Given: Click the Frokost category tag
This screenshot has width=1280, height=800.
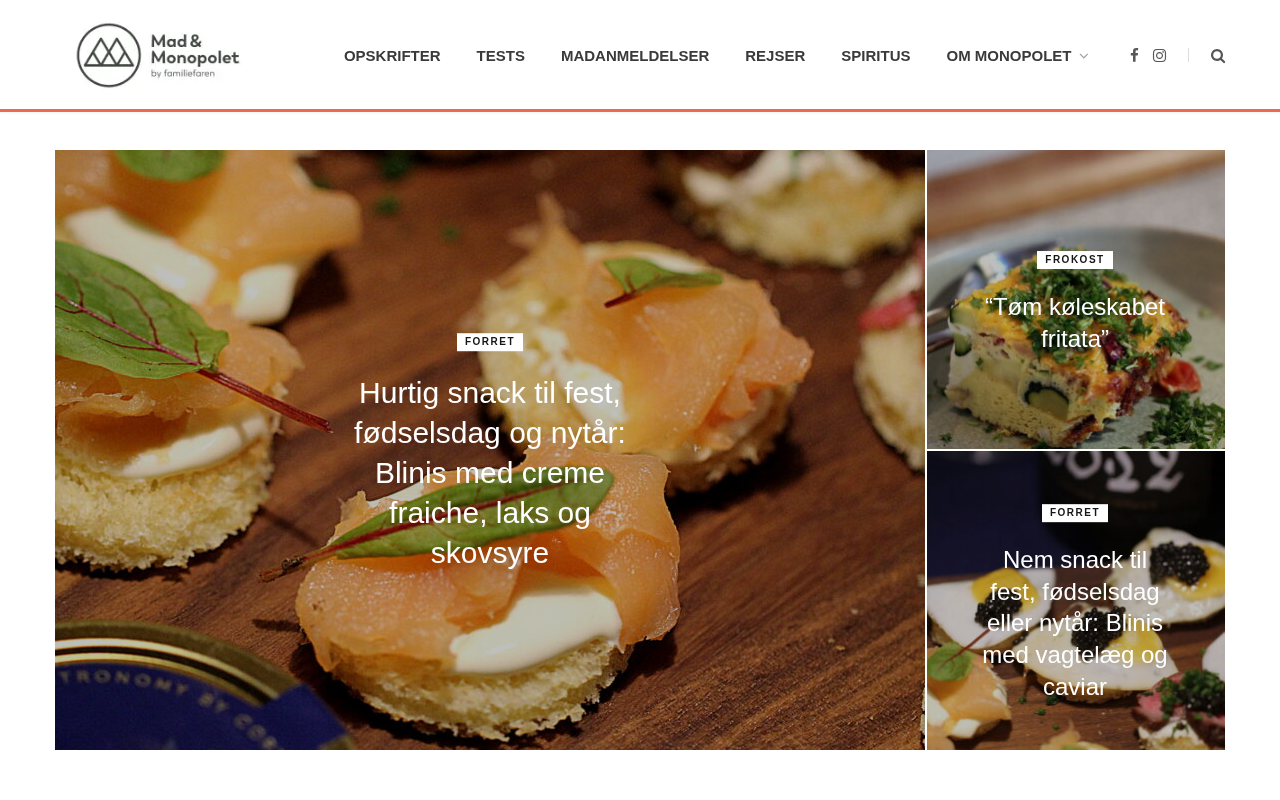Looking at the screenshot, I should click(x=1075, y=260).
